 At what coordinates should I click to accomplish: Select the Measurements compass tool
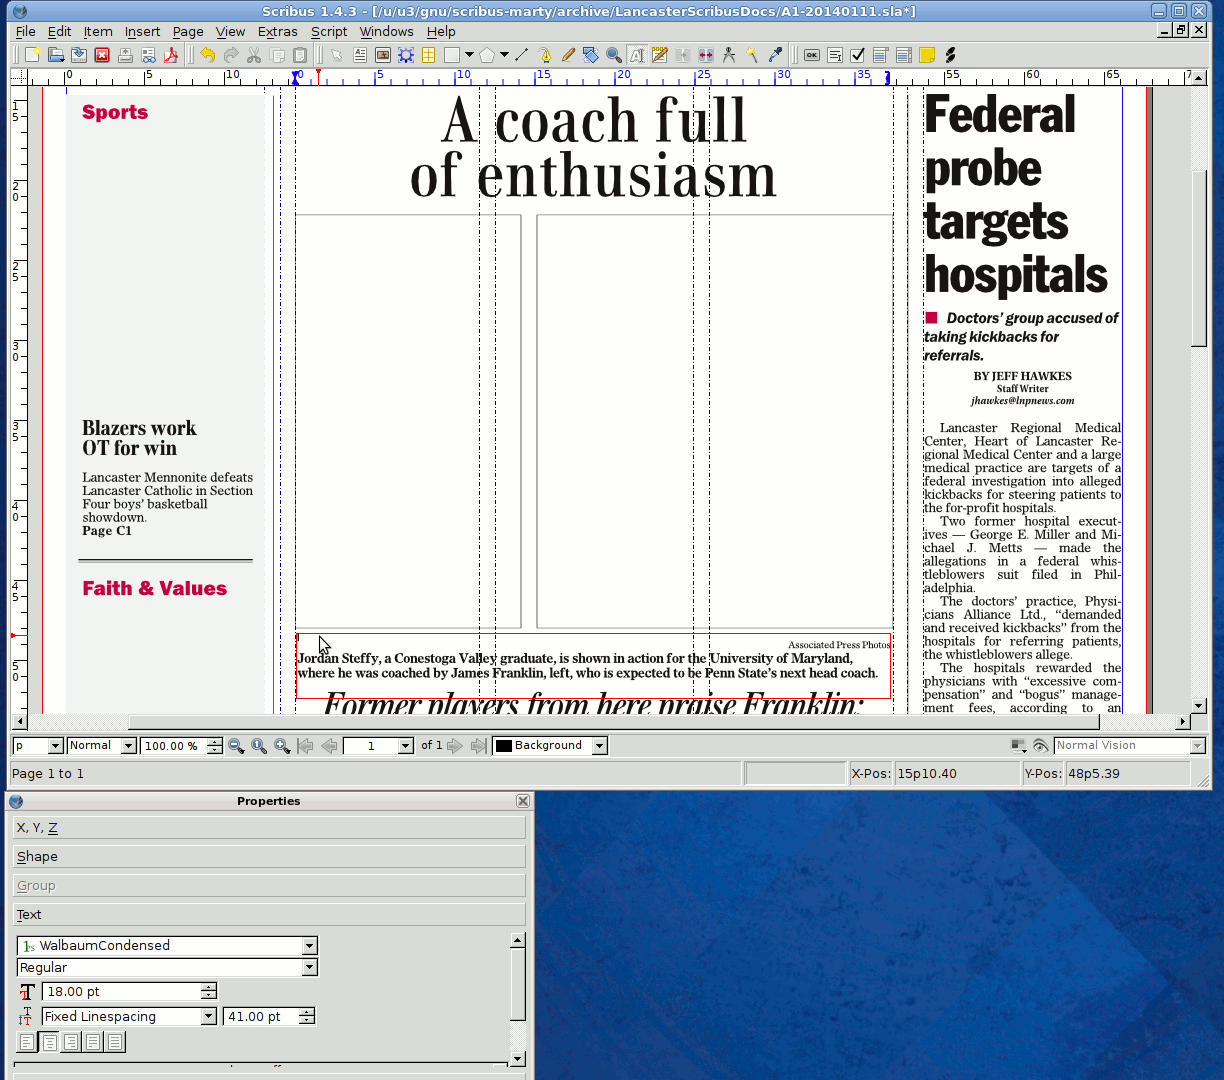pos(729,55)
